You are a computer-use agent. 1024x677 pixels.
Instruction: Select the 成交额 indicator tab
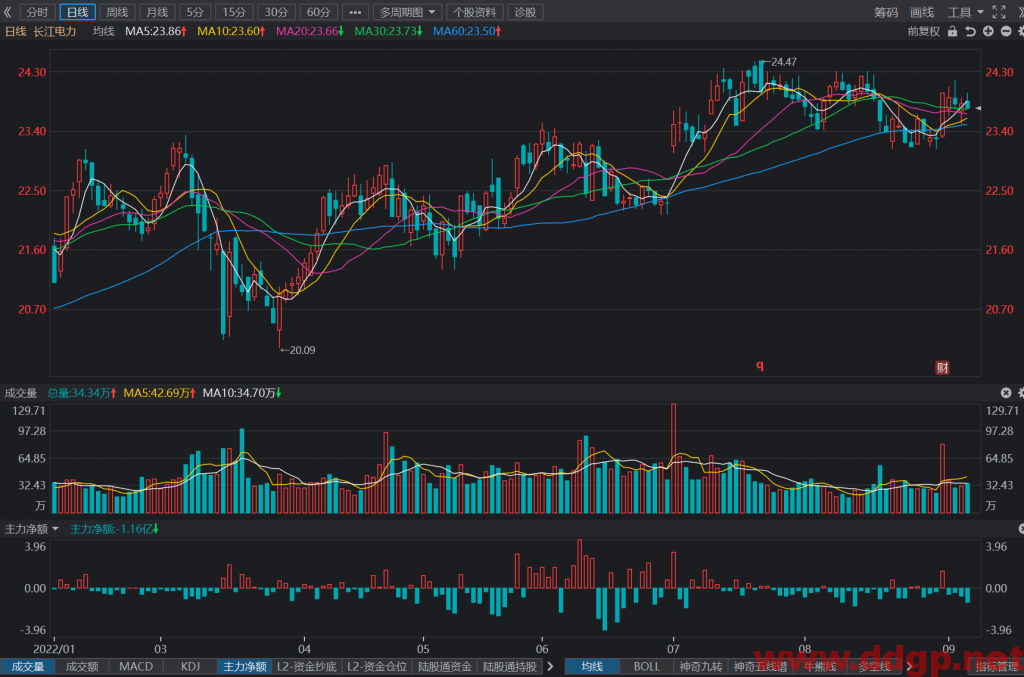coord(82,667)
